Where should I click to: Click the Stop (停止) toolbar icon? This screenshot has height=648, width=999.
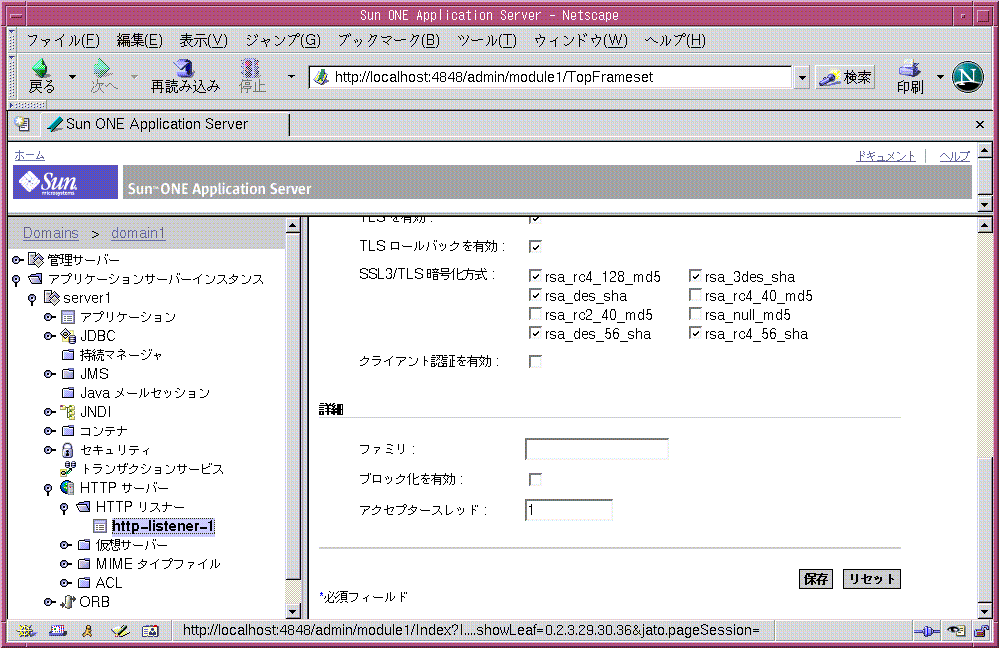coord(250,68)
